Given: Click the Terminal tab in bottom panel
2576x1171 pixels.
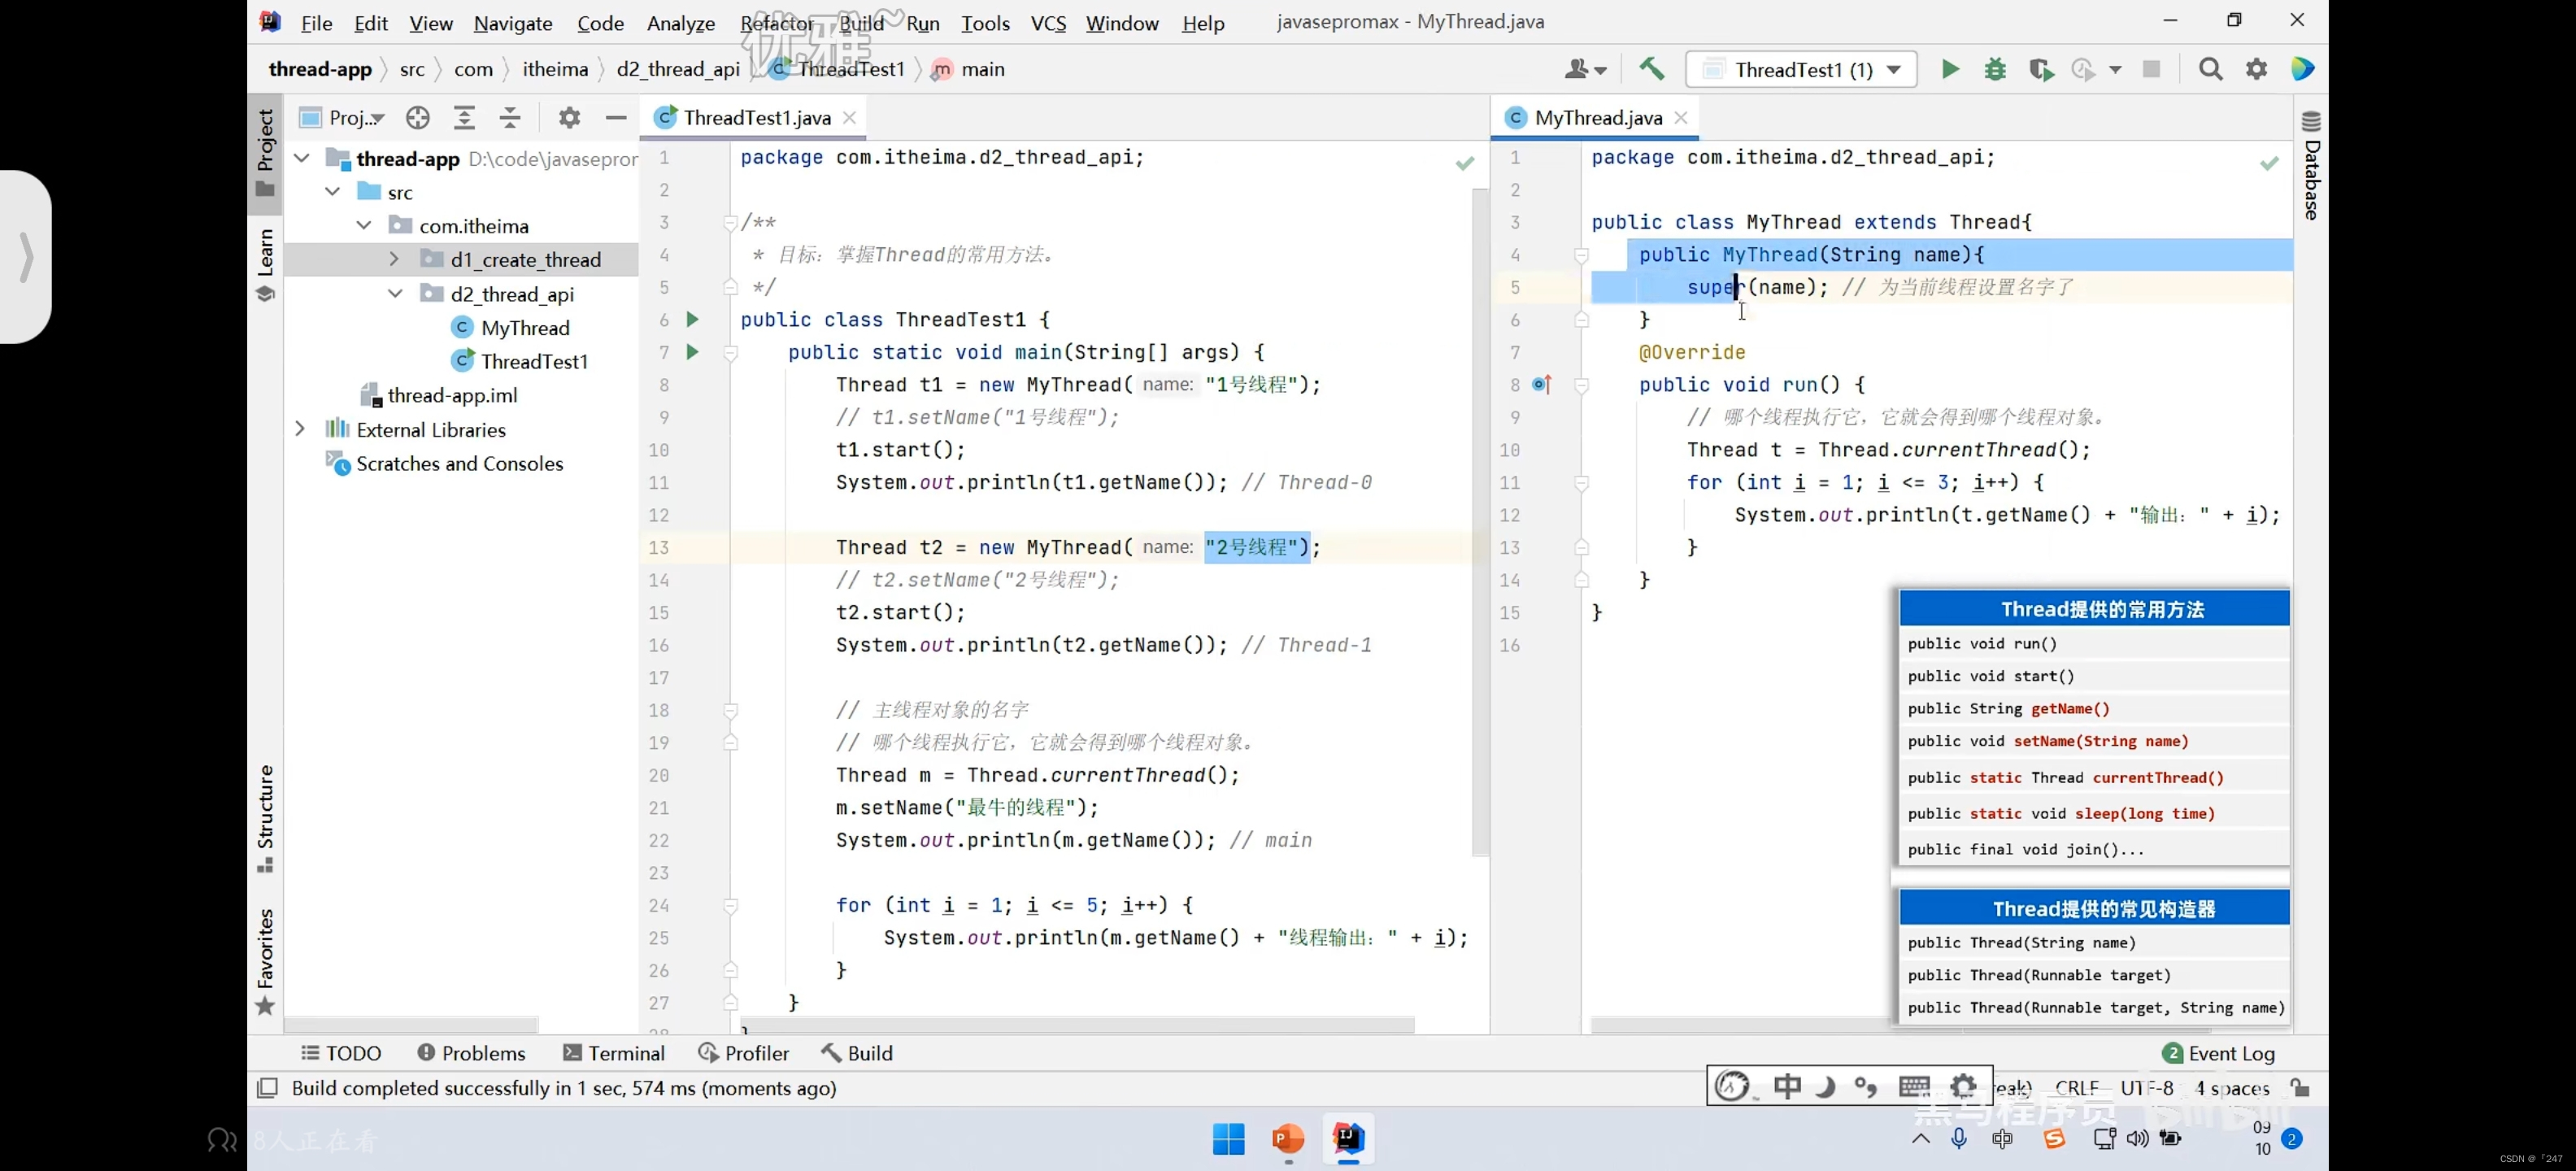Looking at the screenshot, I should tap(626, 1053).
